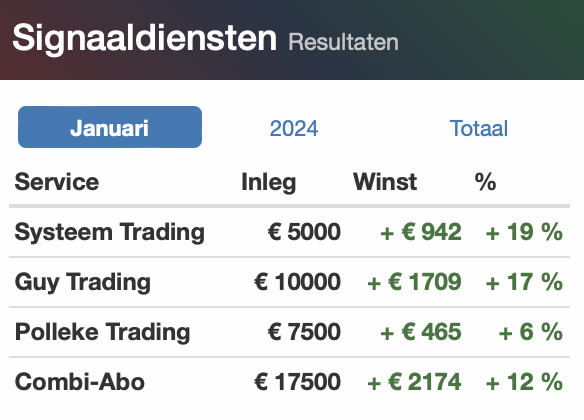Image resolution: width=584 pixels, height=420 pixels.
Task: Click the Resultaten subtitle text
Action: pos(343,42)
